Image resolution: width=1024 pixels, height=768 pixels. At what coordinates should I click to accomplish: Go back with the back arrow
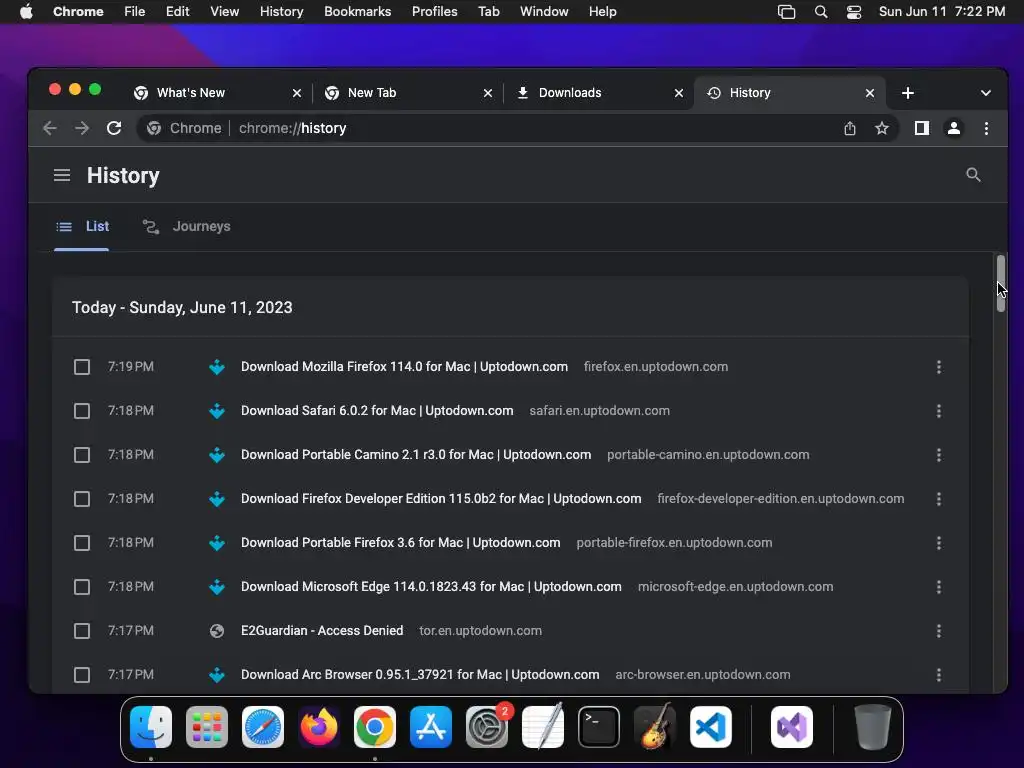click(50, 128)
